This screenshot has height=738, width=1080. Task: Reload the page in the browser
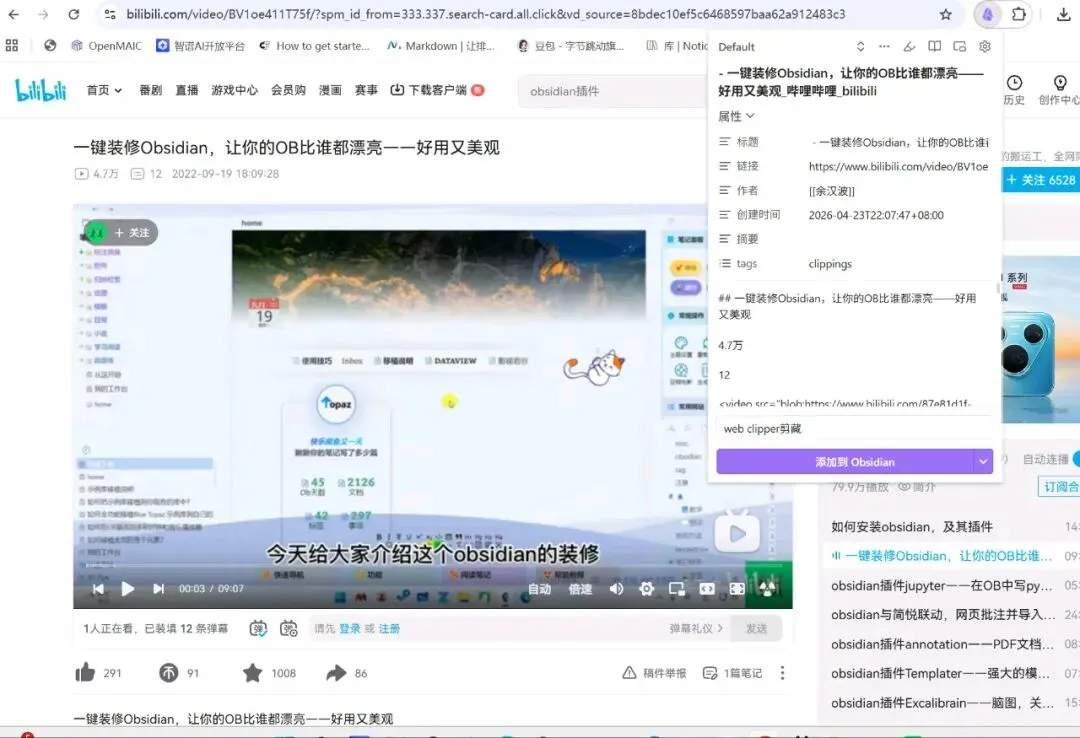pos(73,14)
